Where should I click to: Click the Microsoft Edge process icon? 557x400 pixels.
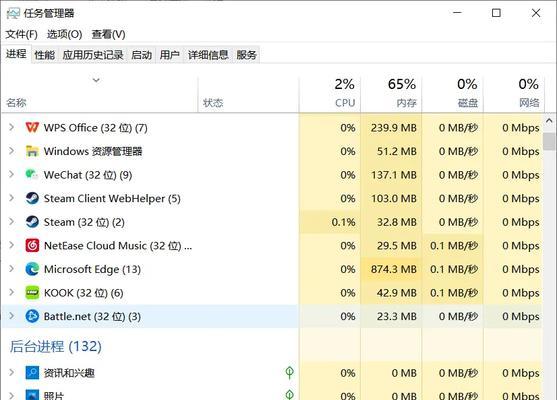[x=32, y=269]
